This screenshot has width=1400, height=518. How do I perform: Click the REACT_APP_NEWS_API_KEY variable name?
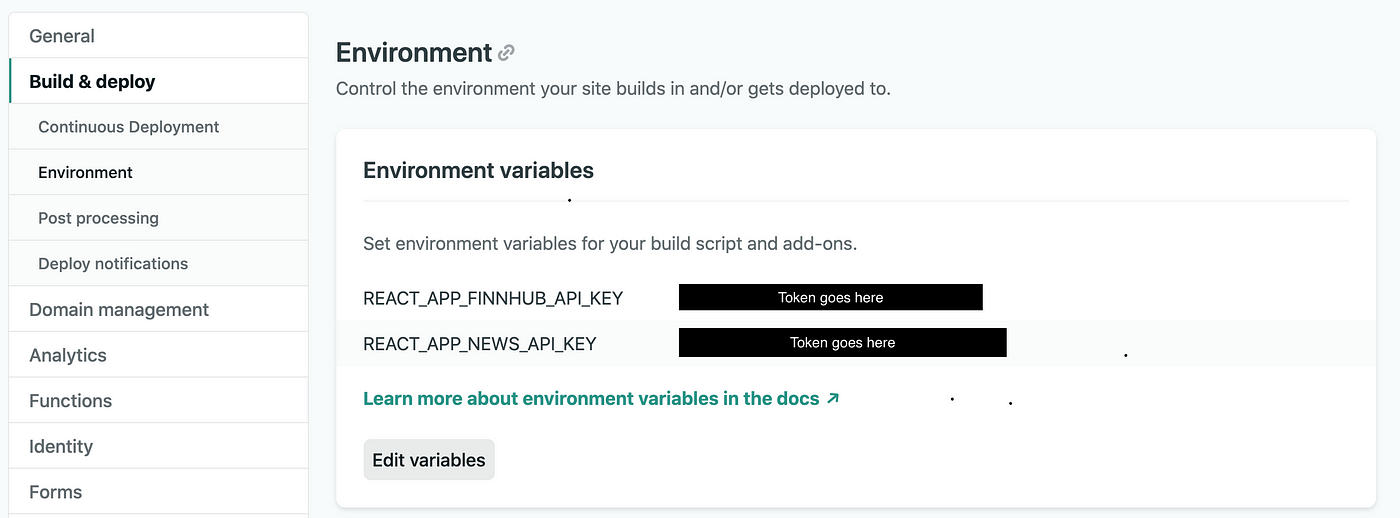480,344
